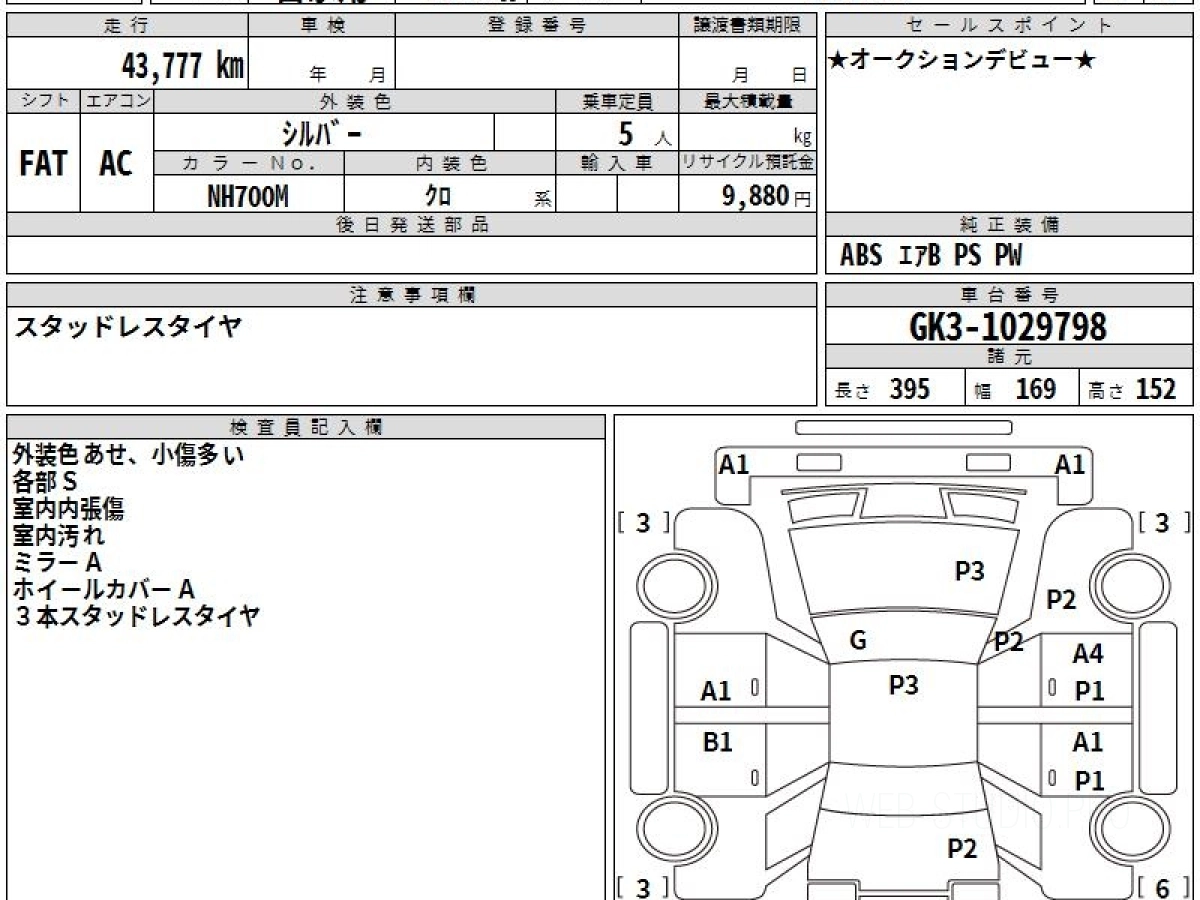Click the 車台番号 header
The width and height of the screenshot is (1200, 900).
click(x=1009, y=295)
